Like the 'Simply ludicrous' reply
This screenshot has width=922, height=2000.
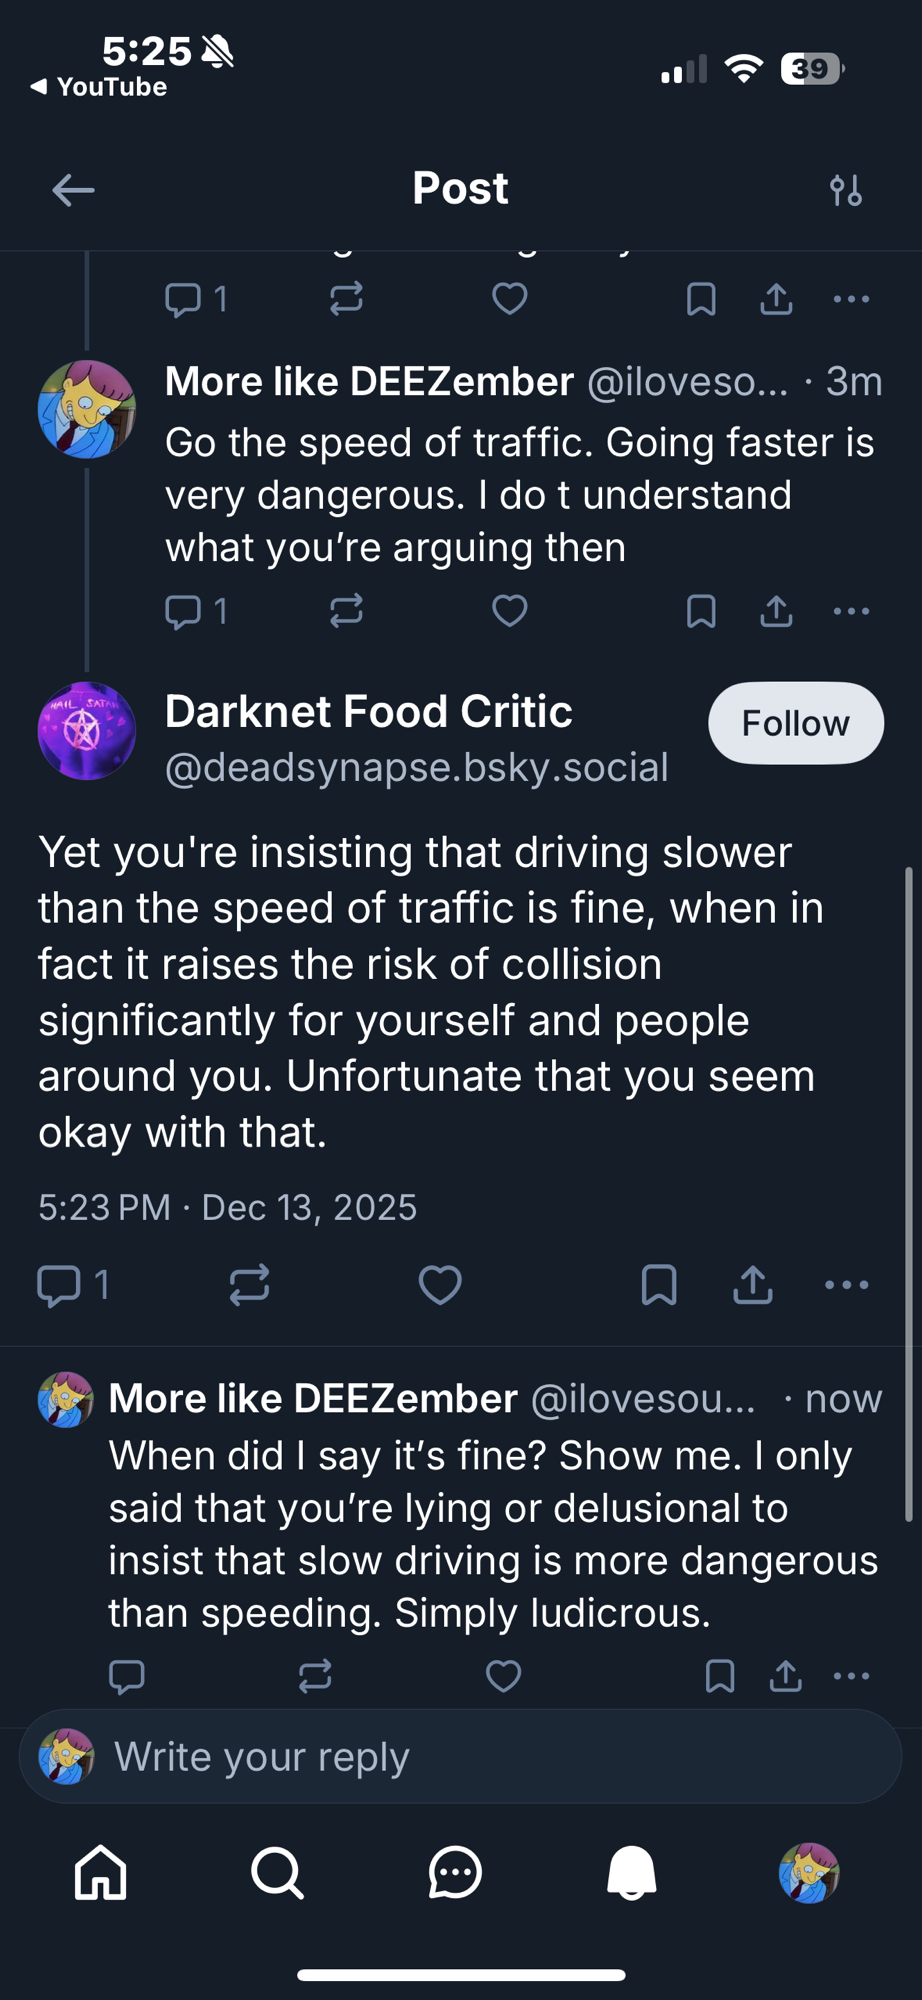click(x=503, y=1676)
